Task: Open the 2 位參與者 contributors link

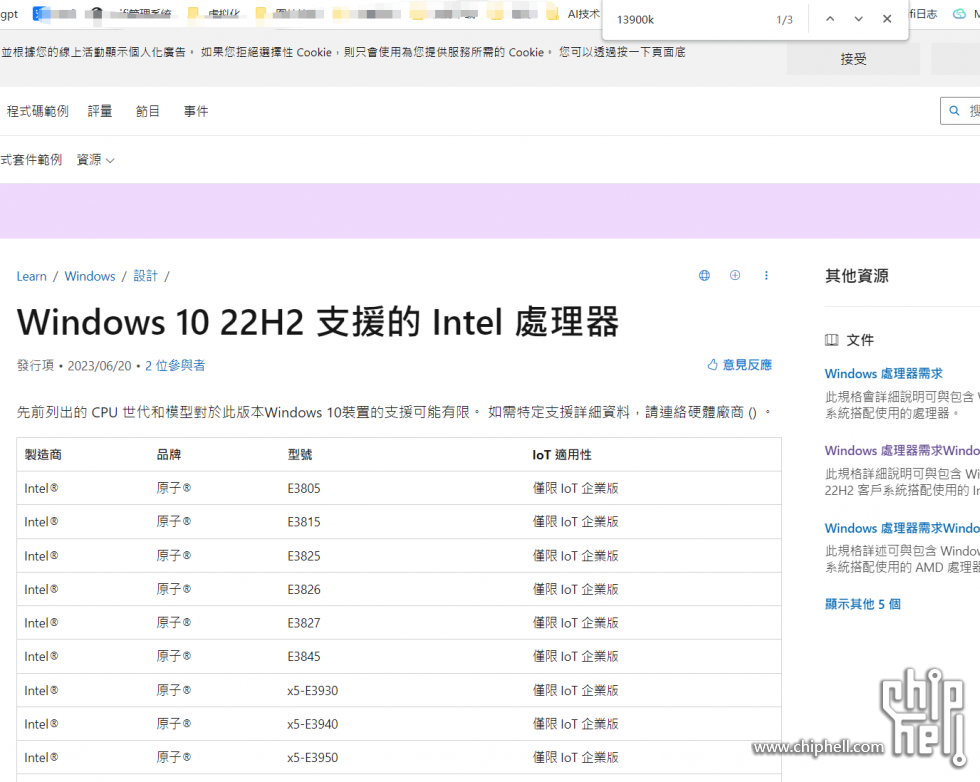Action: coord(175,366)
